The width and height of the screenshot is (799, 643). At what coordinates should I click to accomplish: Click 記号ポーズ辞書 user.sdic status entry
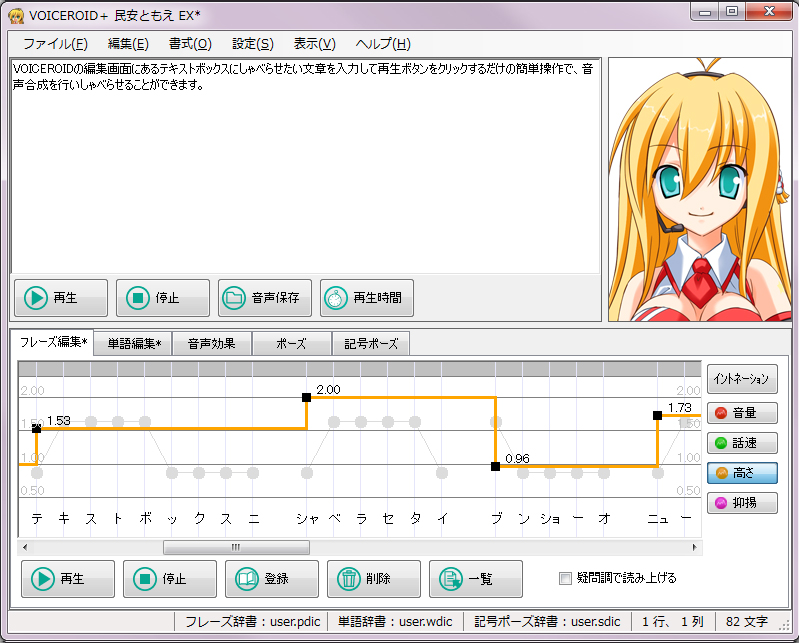click(x=547, y=622)
